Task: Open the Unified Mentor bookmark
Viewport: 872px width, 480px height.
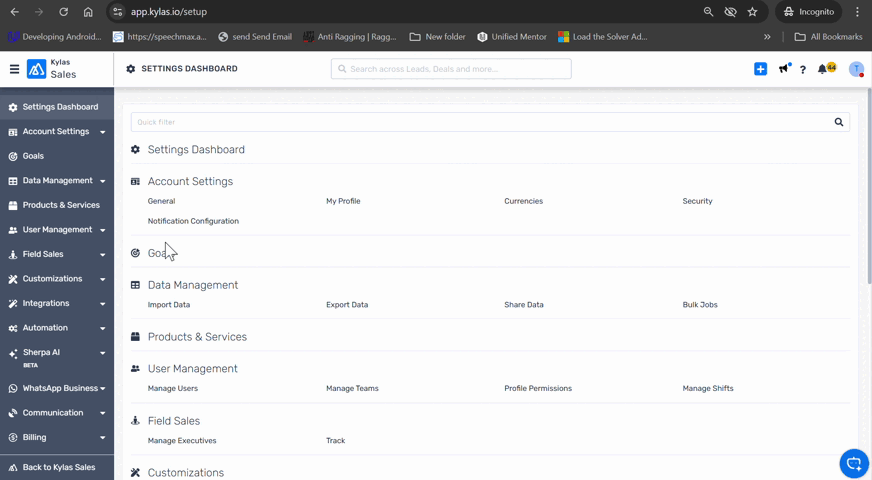Action: point(512,37)
